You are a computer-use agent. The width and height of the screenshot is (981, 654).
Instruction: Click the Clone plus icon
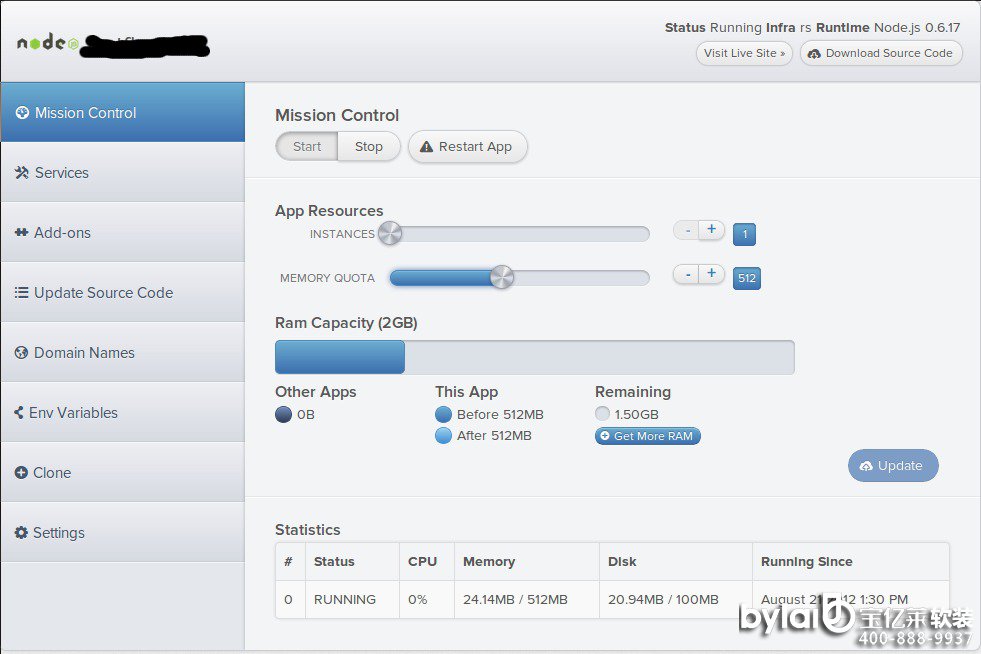click(21, 473)
